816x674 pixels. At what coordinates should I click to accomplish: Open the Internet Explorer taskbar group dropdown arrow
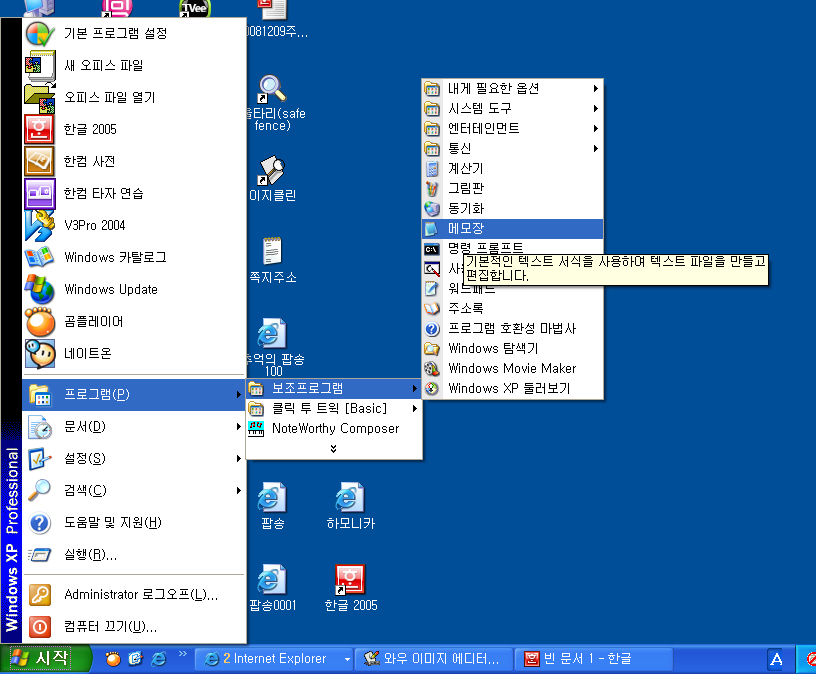(x=347, y=659)
